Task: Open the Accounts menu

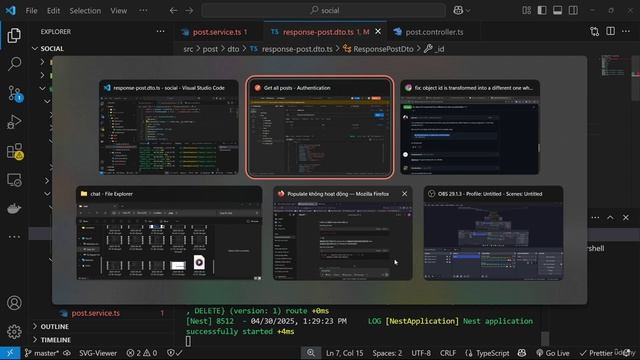Action: pos(14,303)
